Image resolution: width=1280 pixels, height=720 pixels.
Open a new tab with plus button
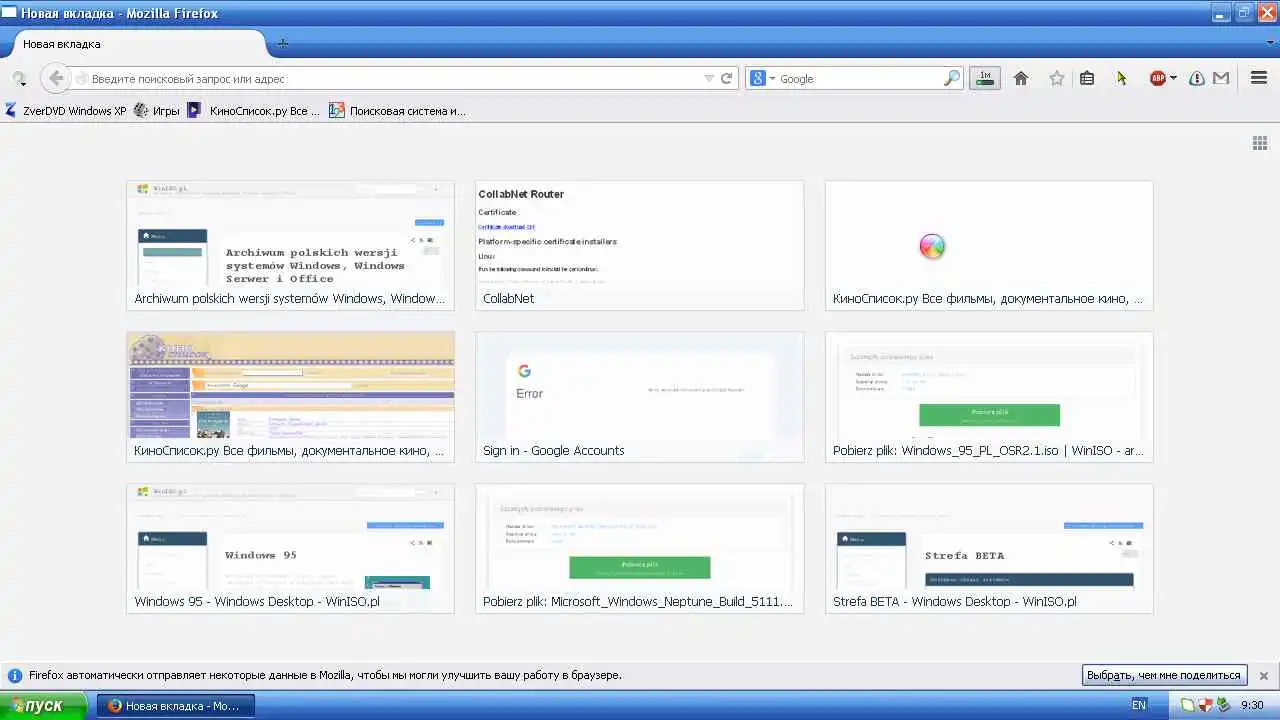(x=283, y=44)
